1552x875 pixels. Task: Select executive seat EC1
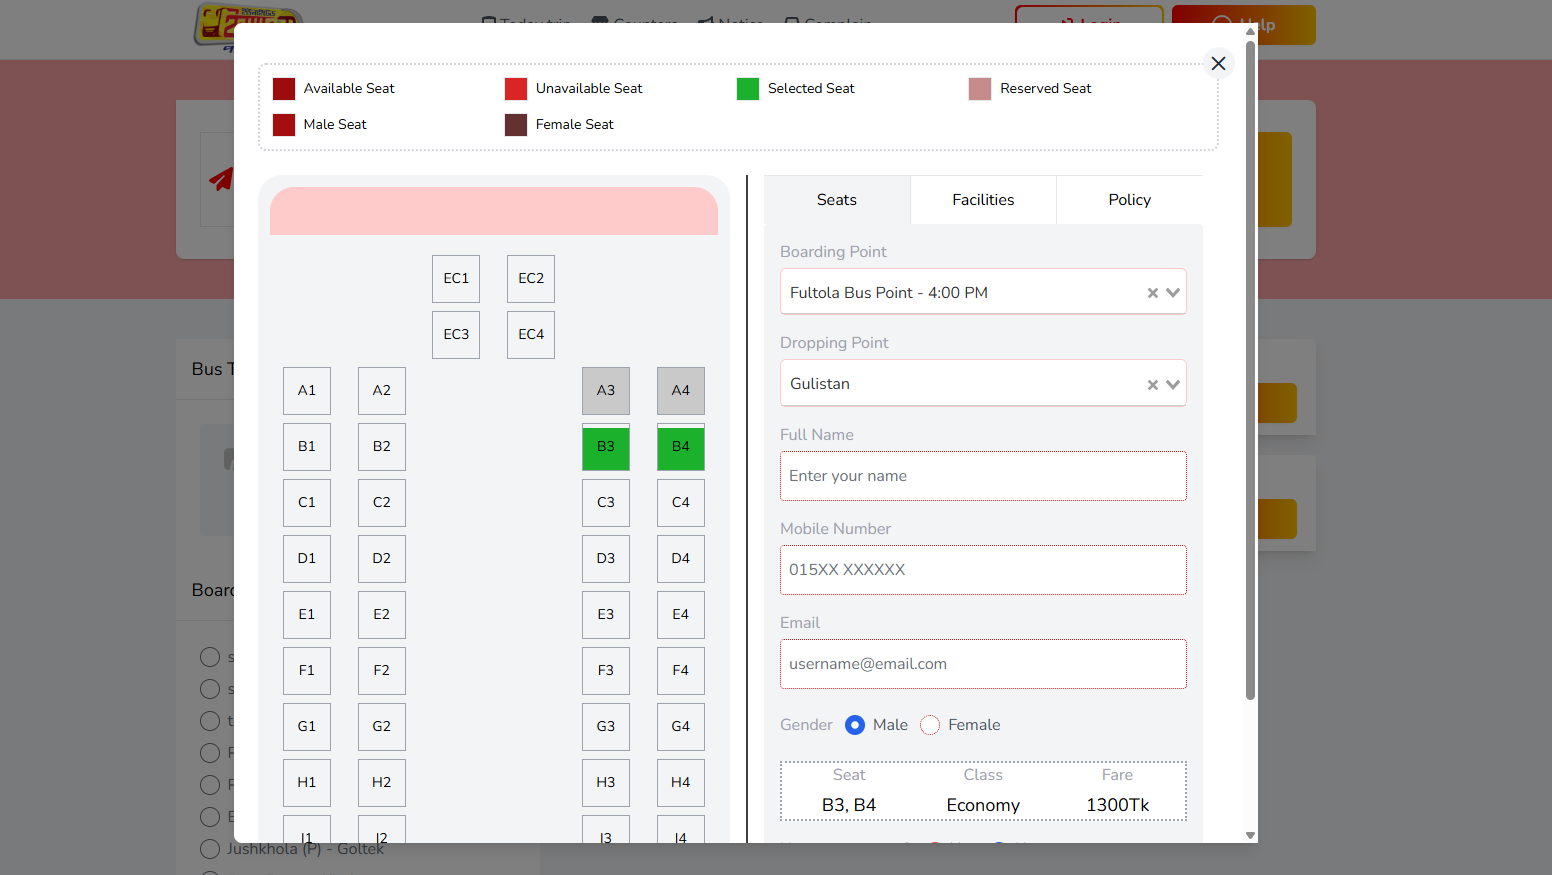[456, 278]
